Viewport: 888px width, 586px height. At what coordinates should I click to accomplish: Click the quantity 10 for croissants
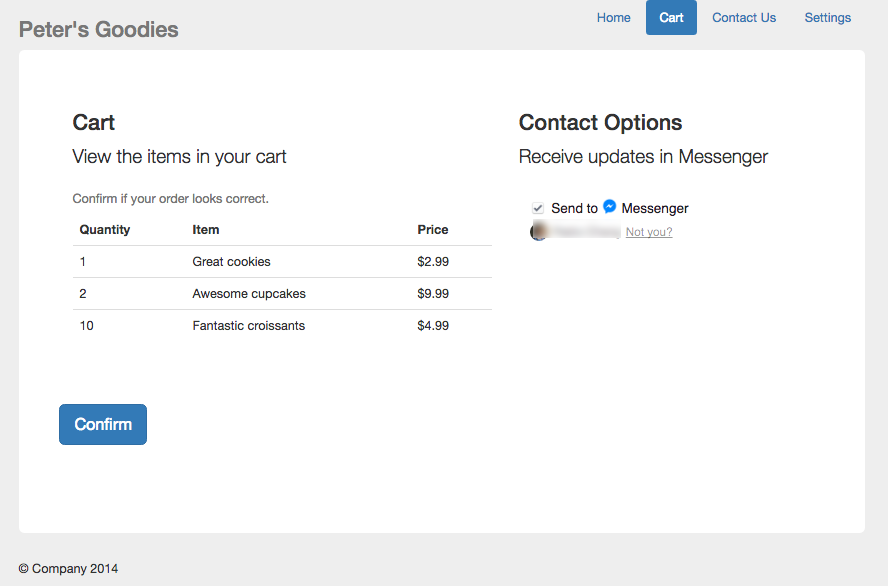pos(87,326)
